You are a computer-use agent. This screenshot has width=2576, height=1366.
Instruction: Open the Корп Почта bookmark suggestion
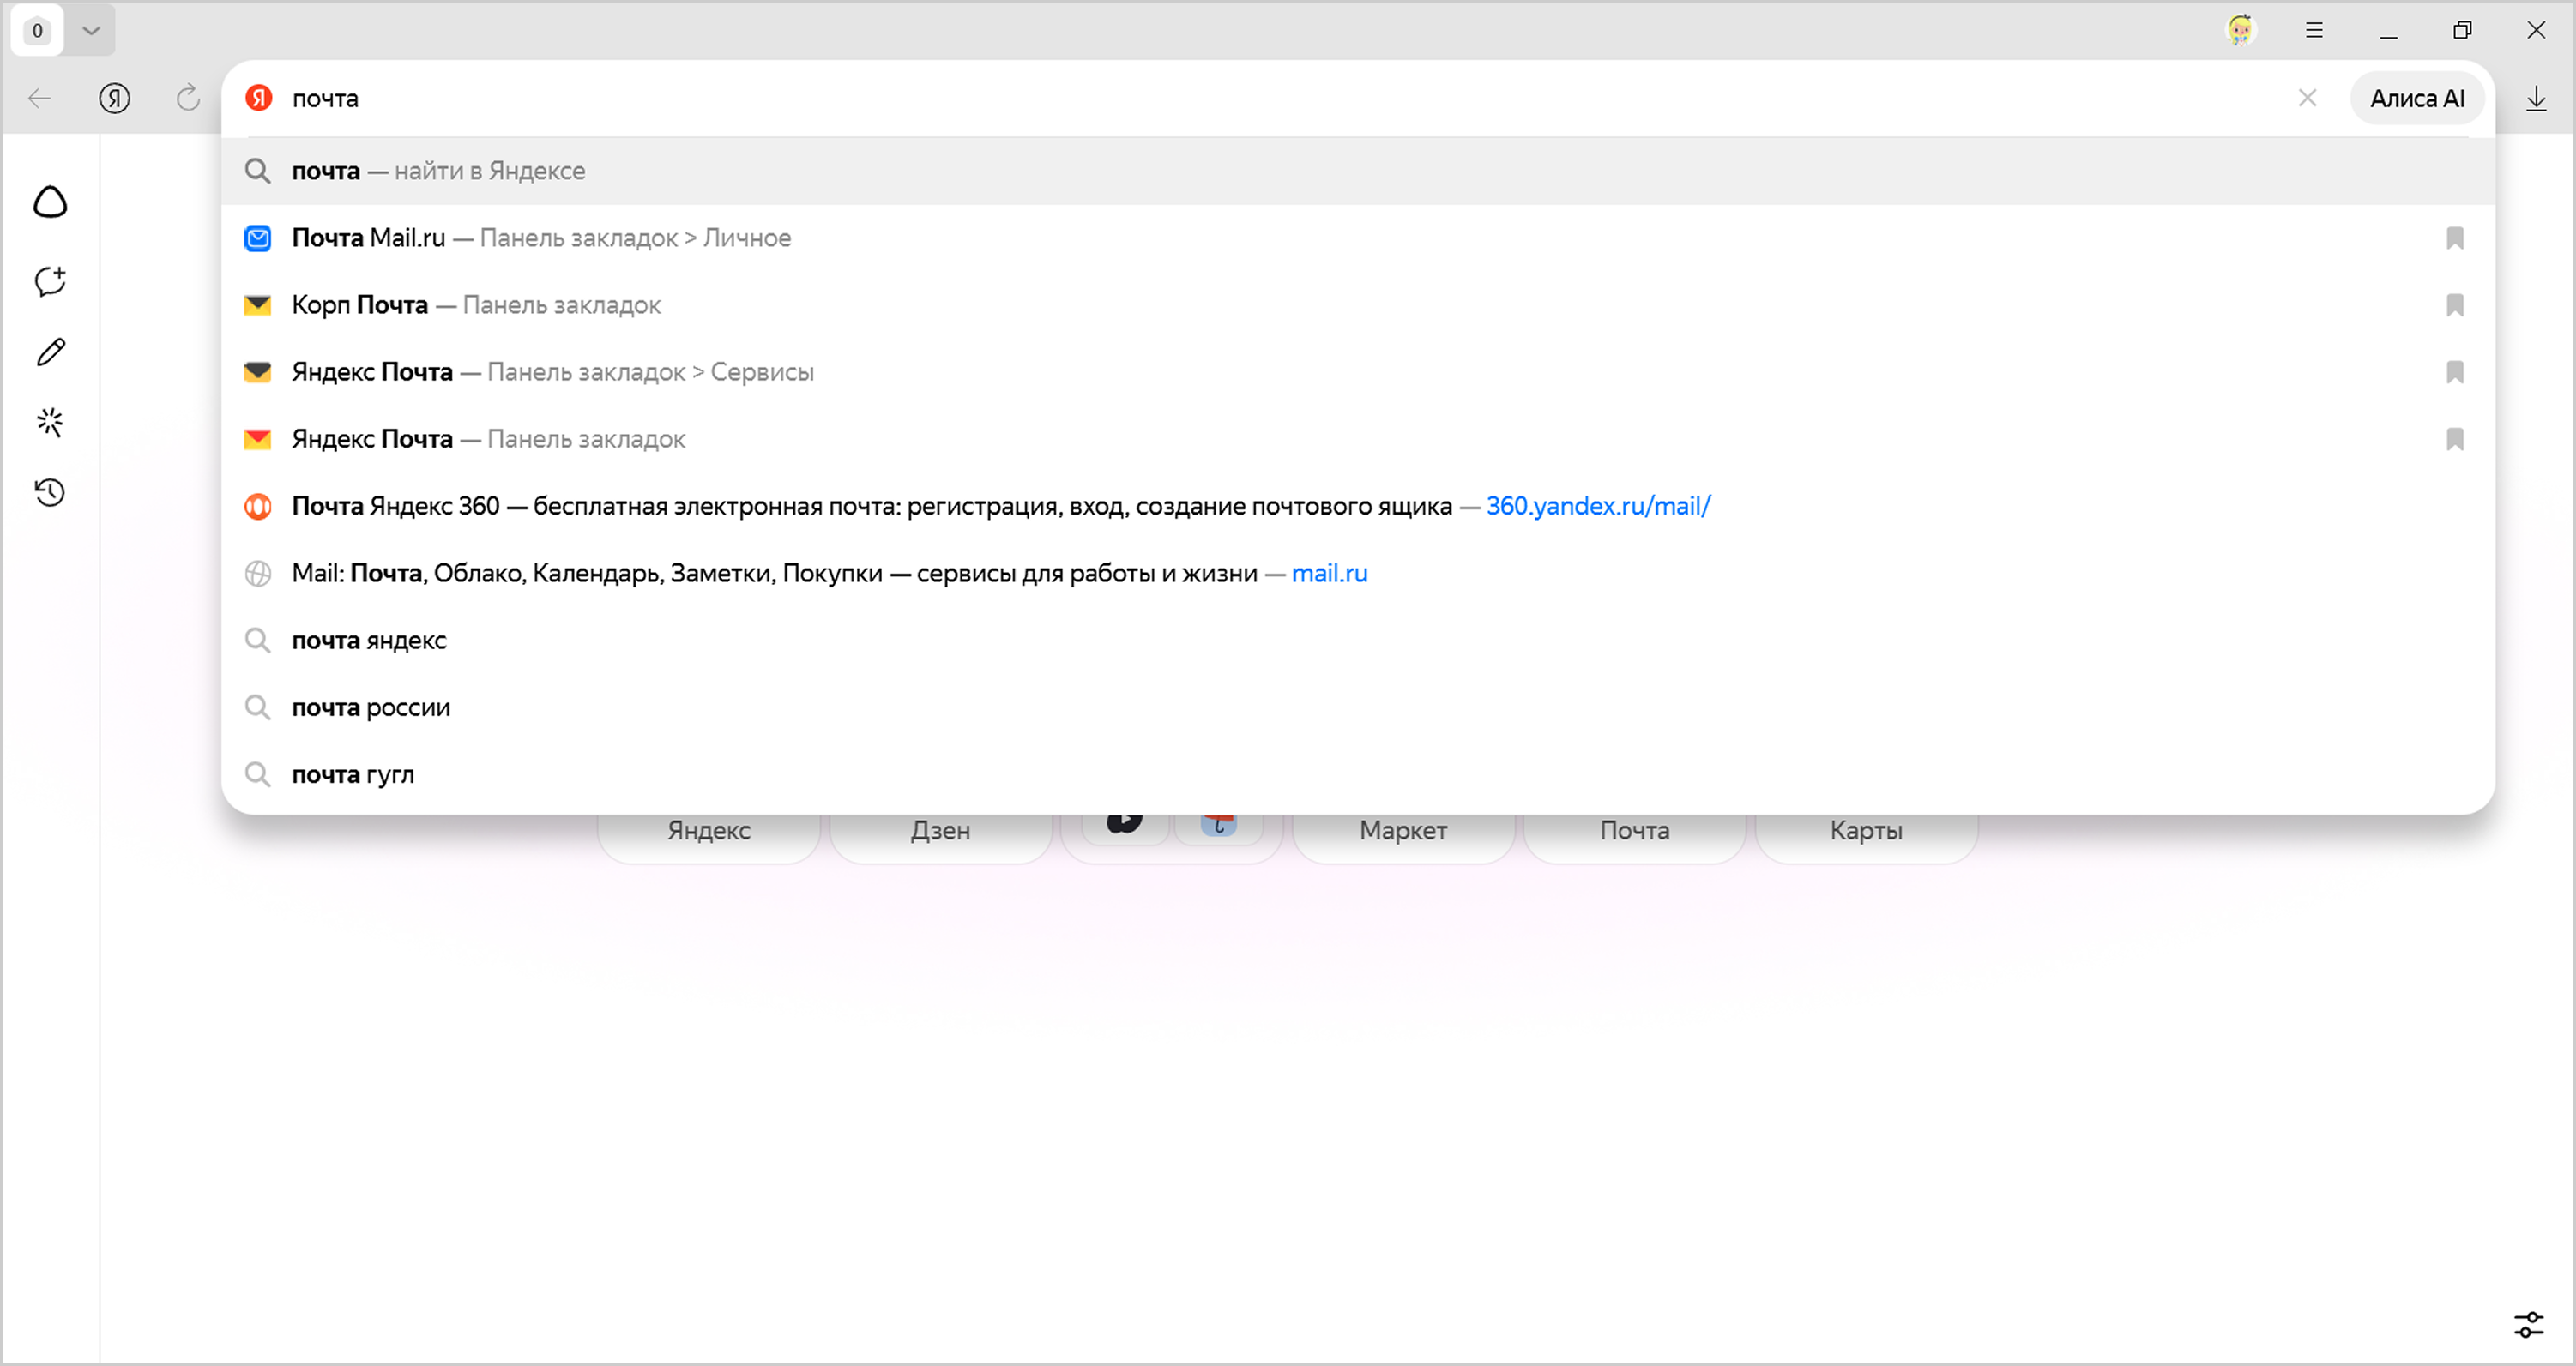click(x=1358, y=305)
